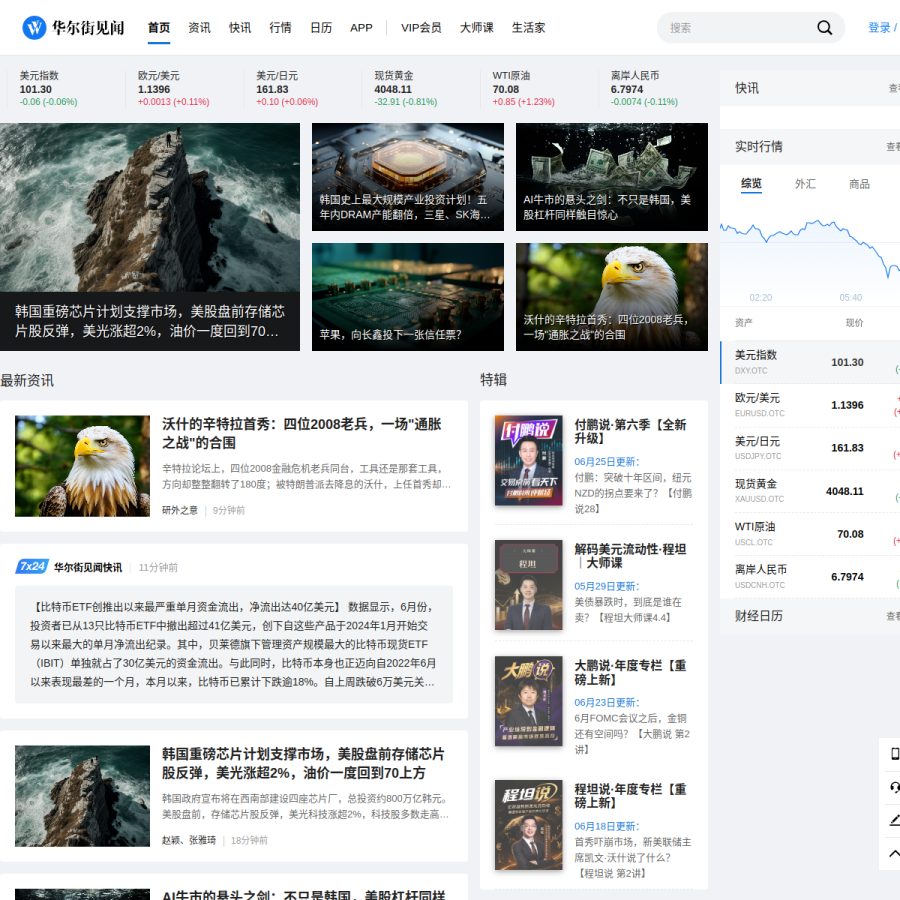Click the 实时行情 sidebar heading
The width and height of the screenshot is (900, 900).
758,146
